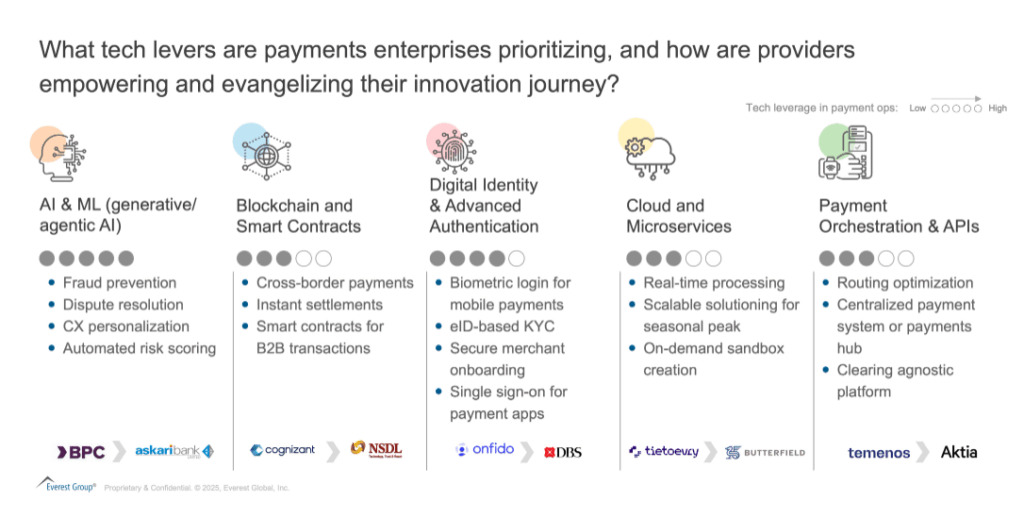Click the BPC logo
1024x517 pixels.
[x=81, y=452]
